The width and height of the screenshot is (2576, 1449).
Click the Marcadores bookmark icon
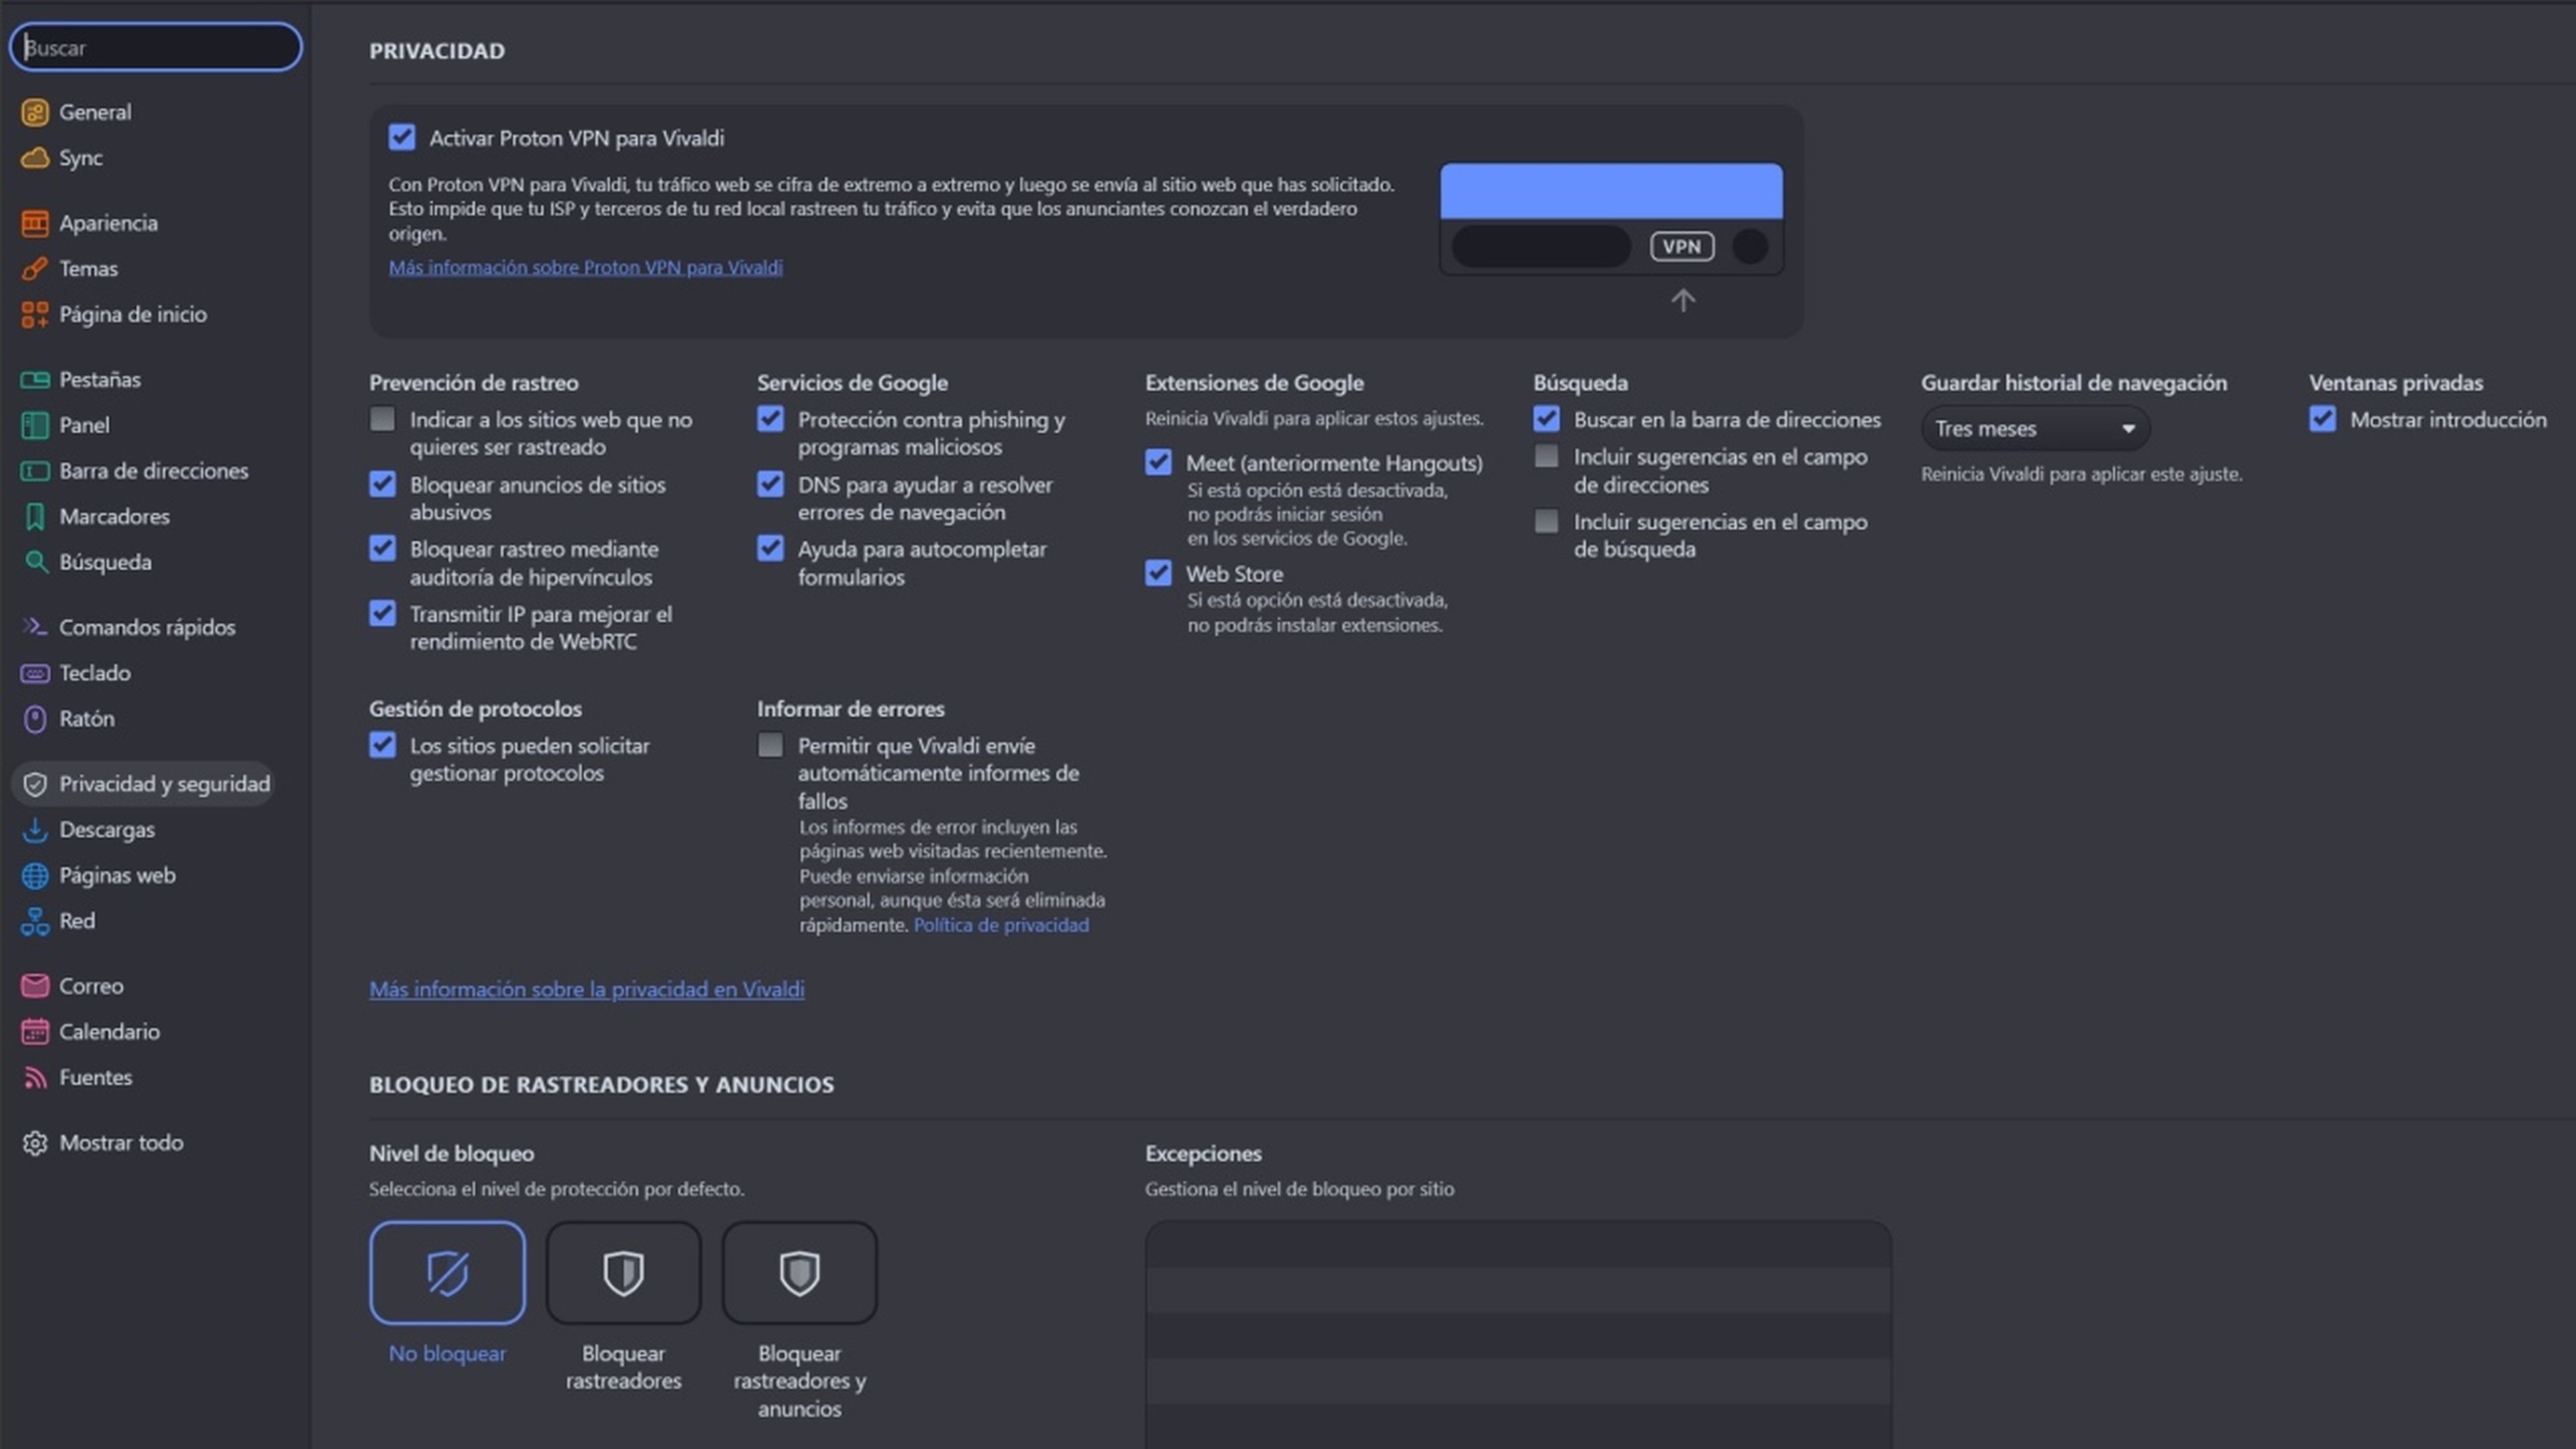click(x=35, y=517)
